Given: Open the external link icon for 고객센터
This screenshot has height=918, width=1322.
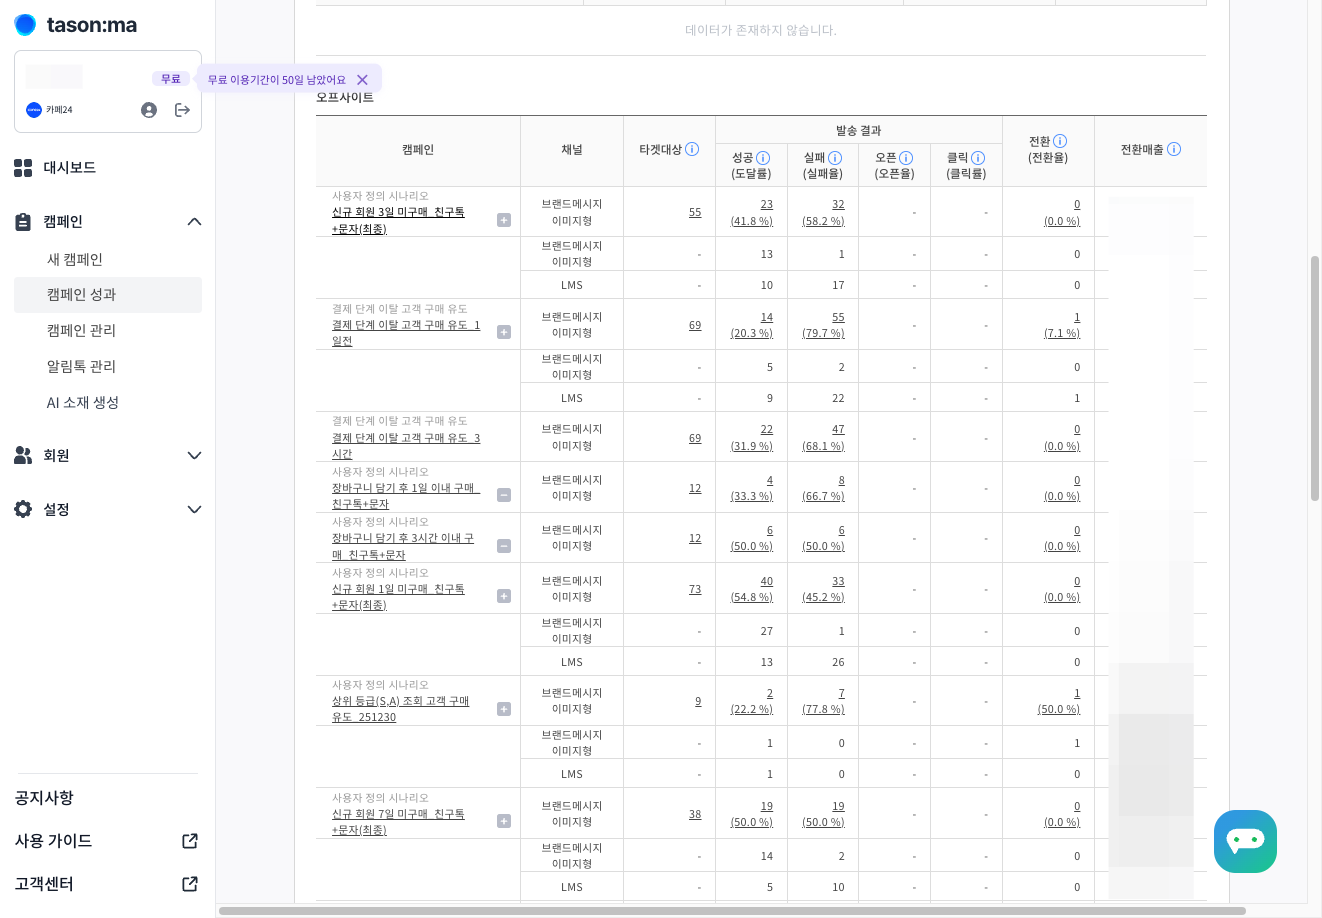Looking at the screenshot, I should 190,884.
